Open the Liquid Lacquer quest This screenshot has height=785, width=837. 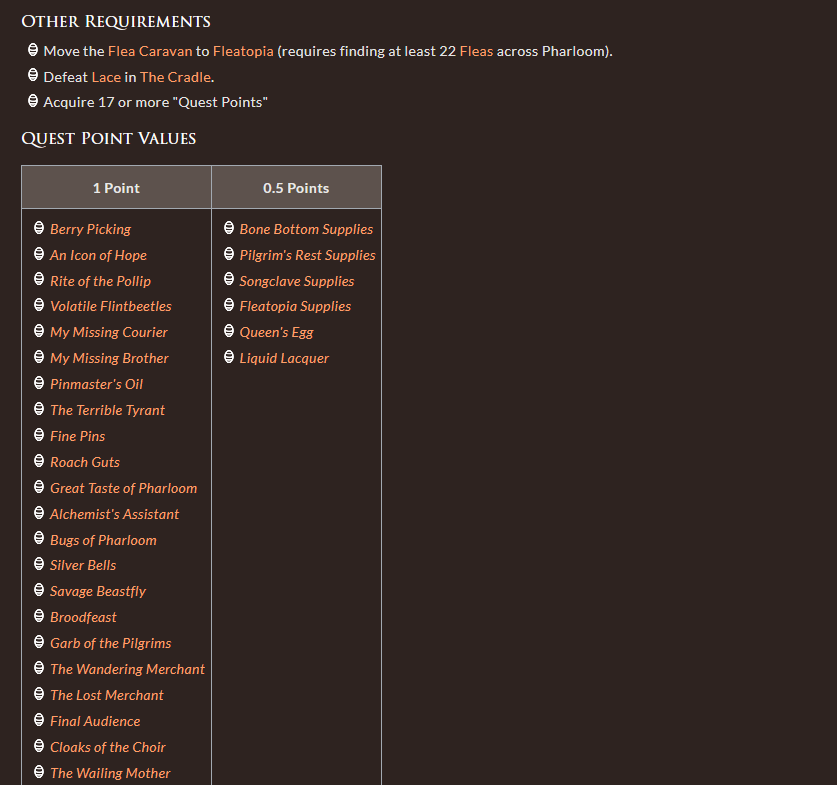click(x=284, y=358)
